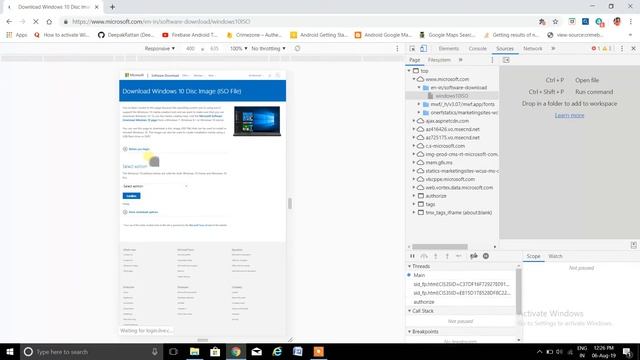Select the tags frame node
This screenshot has width=640, height=360.
click(x=430, y=204)
